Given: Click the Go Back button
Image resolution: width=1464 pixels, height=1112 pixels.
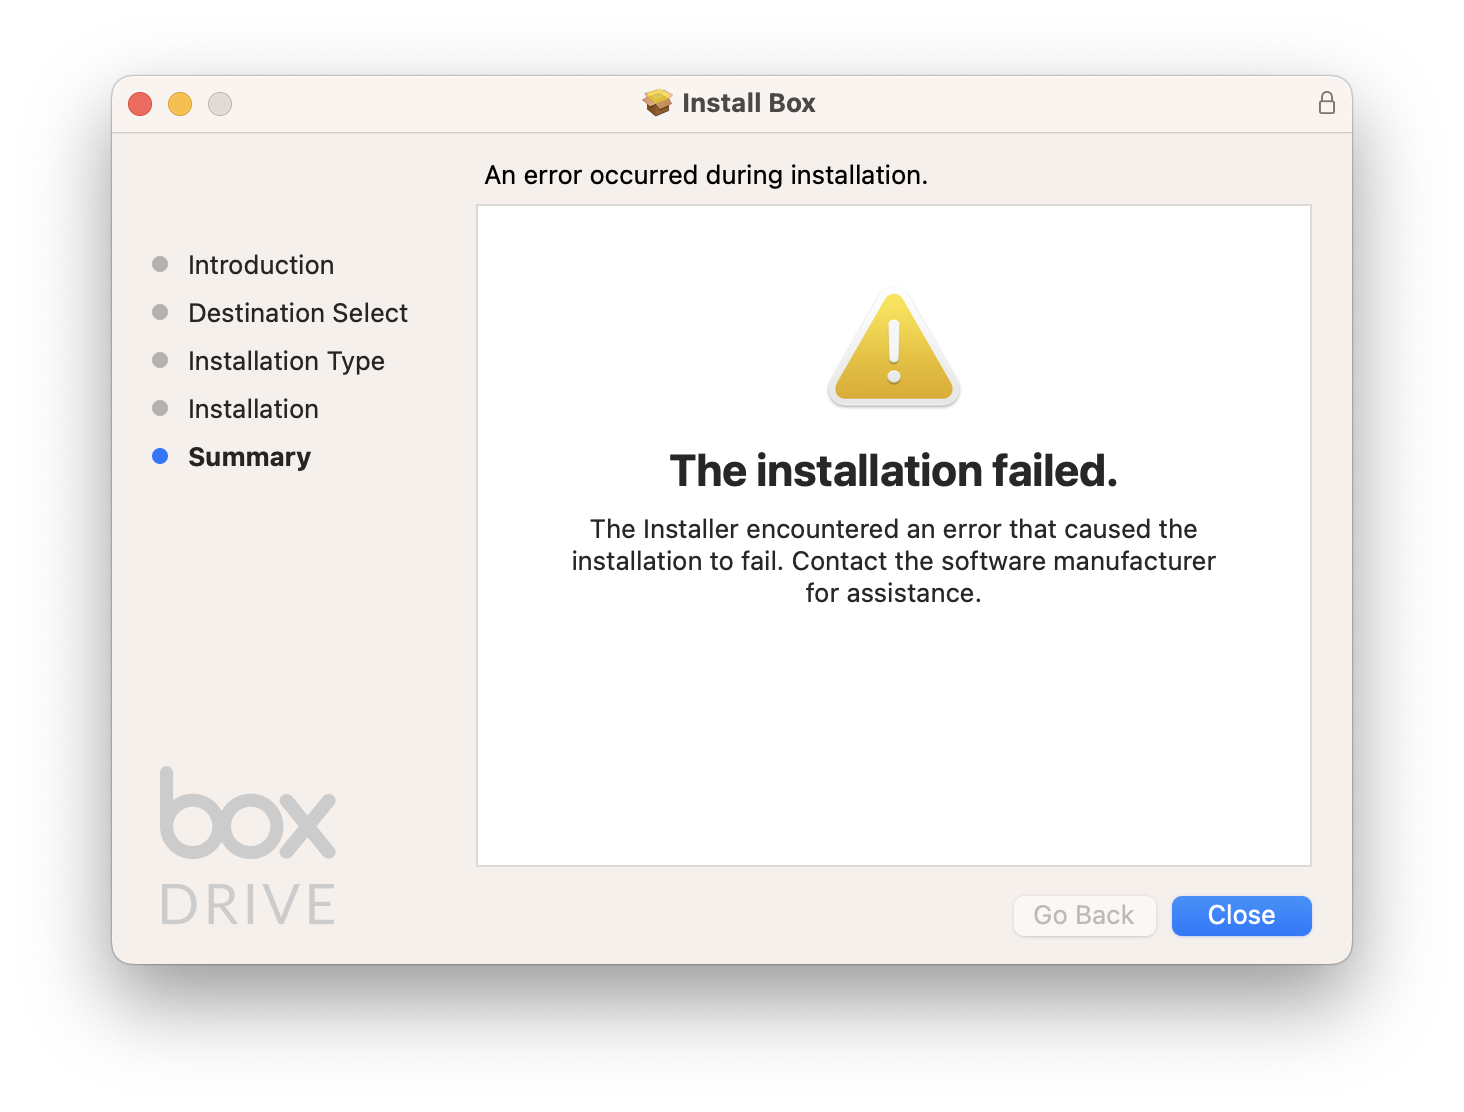Looking at the screenshot, I should click(1084, 915).
